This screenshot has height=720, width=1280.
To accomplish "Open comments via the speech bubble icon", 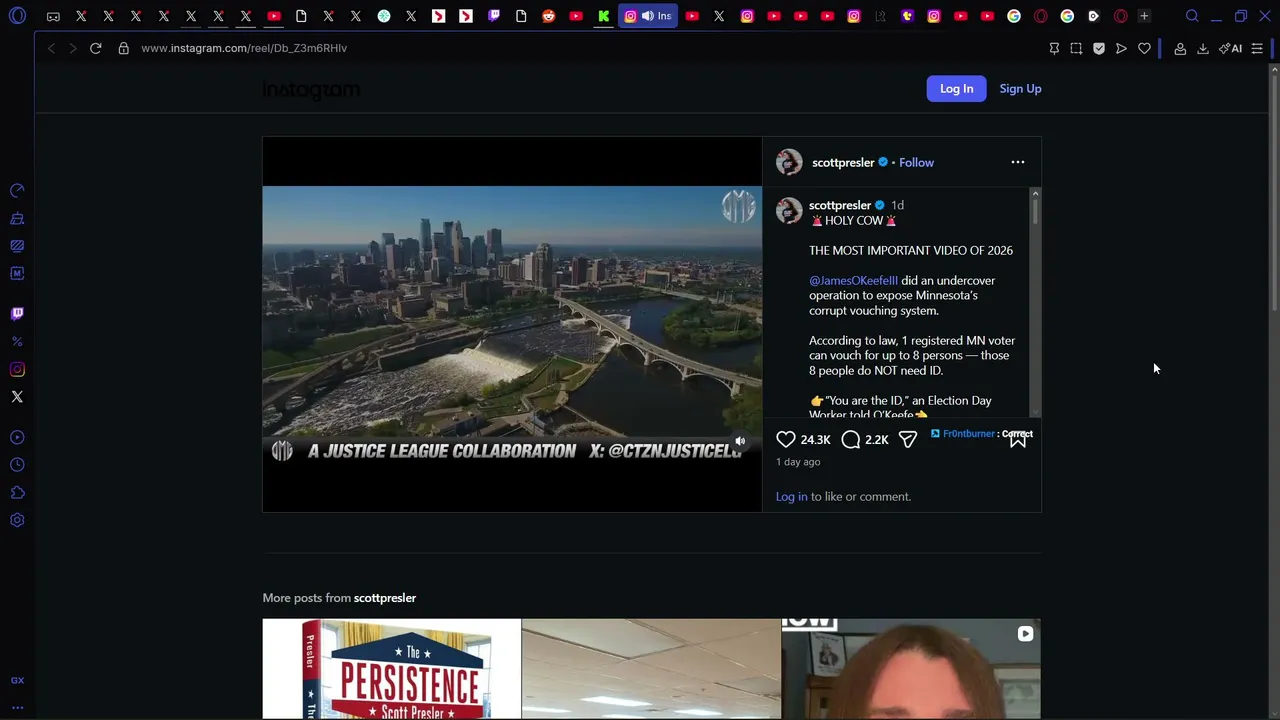I will [851, 439].
